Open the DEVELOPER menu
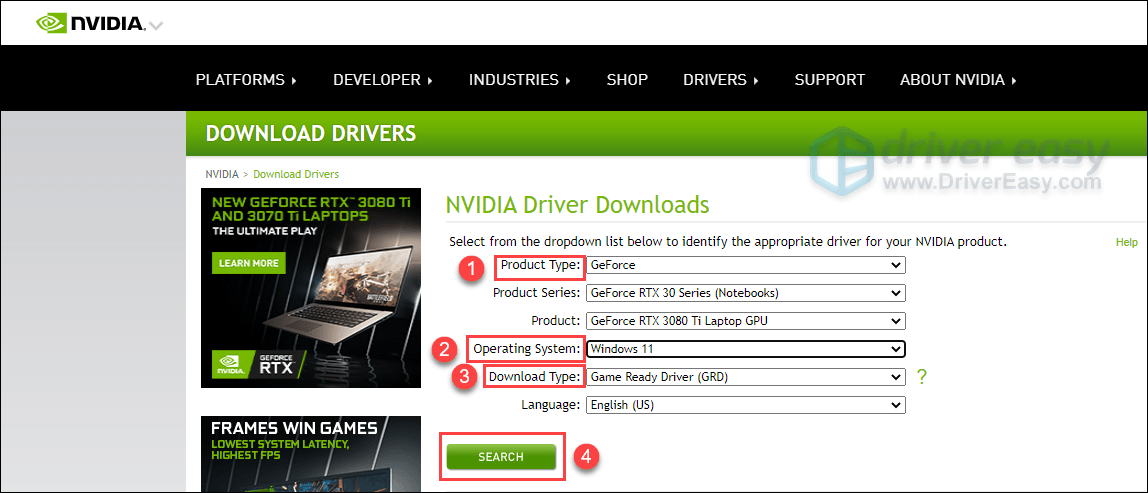 383,80
